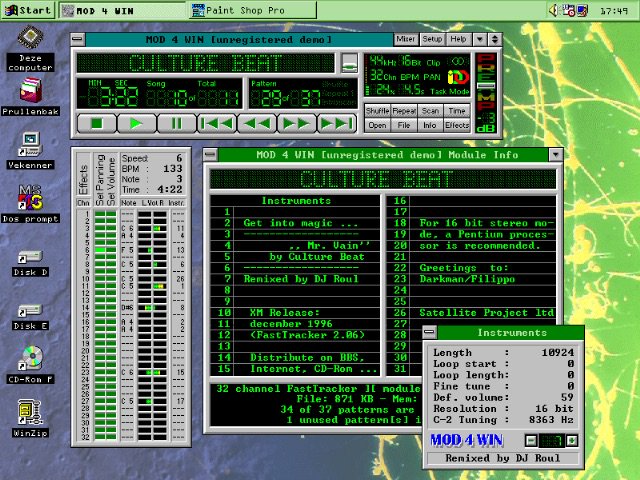This screenshot has height=480, width=640.
Task: Click the up-down arrow in the player title bar
Action: pyautogui.click(x=495, y=39)
